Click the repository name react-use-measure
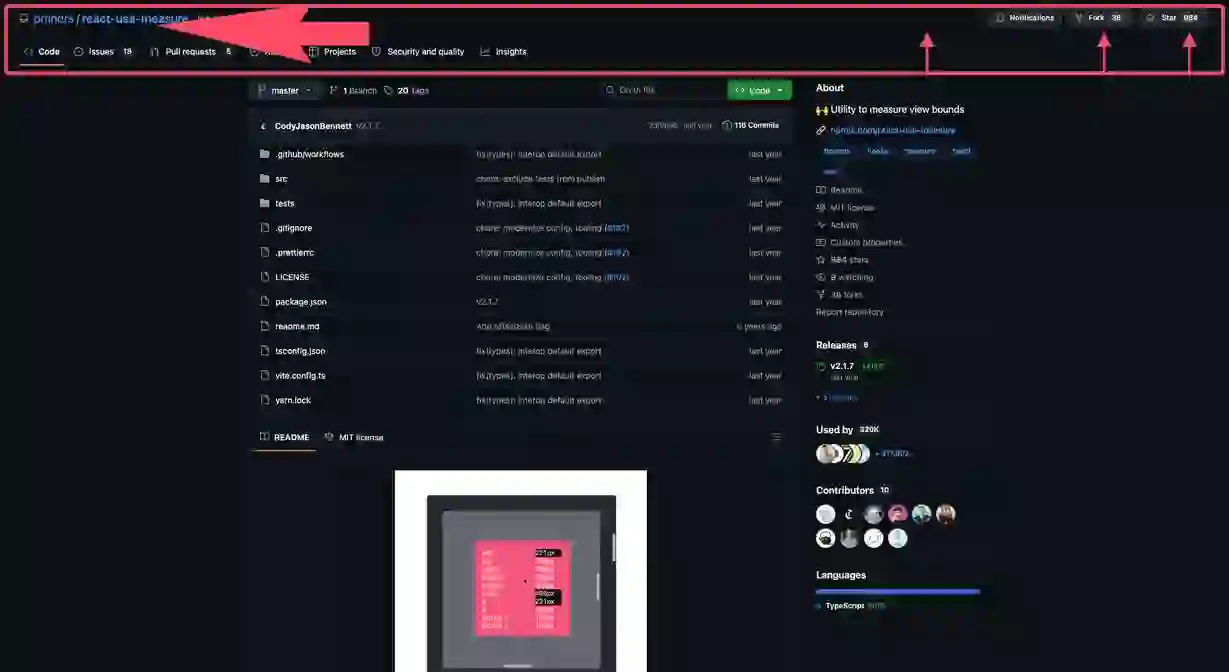This screenshot has height=672, width=1229. 135,19
